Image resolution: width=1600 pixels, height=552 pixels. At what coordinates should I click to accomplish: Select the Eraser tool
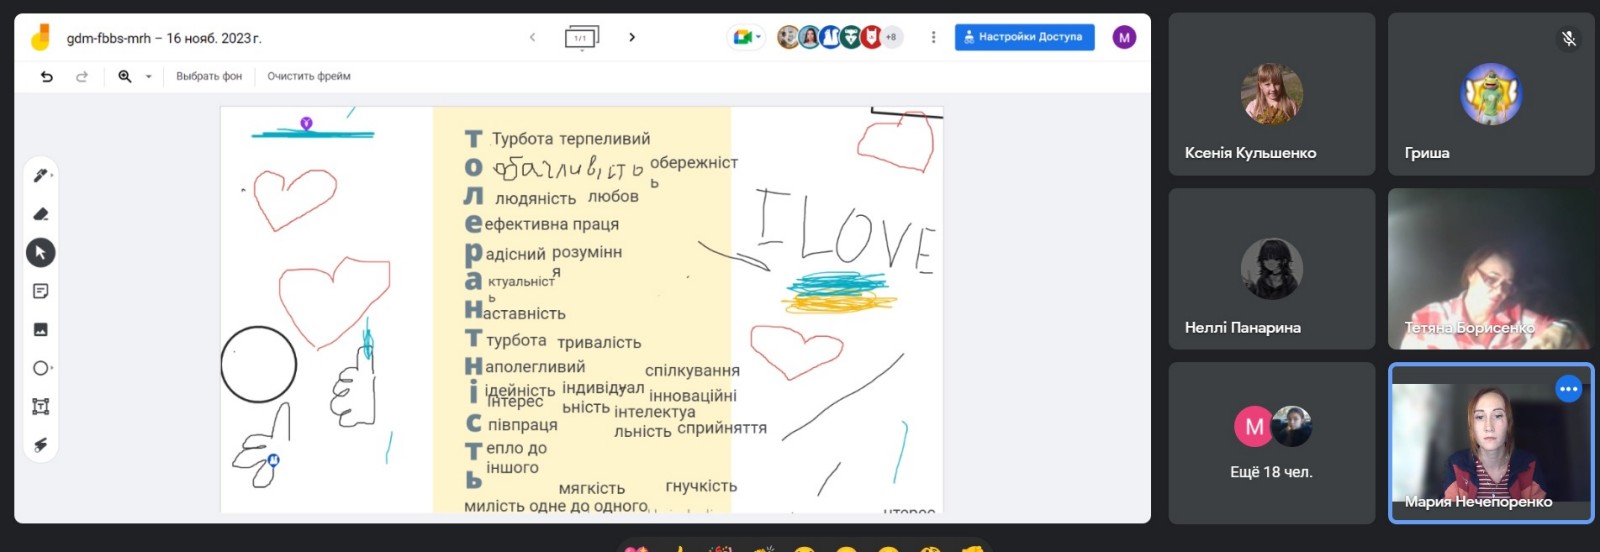40,214
